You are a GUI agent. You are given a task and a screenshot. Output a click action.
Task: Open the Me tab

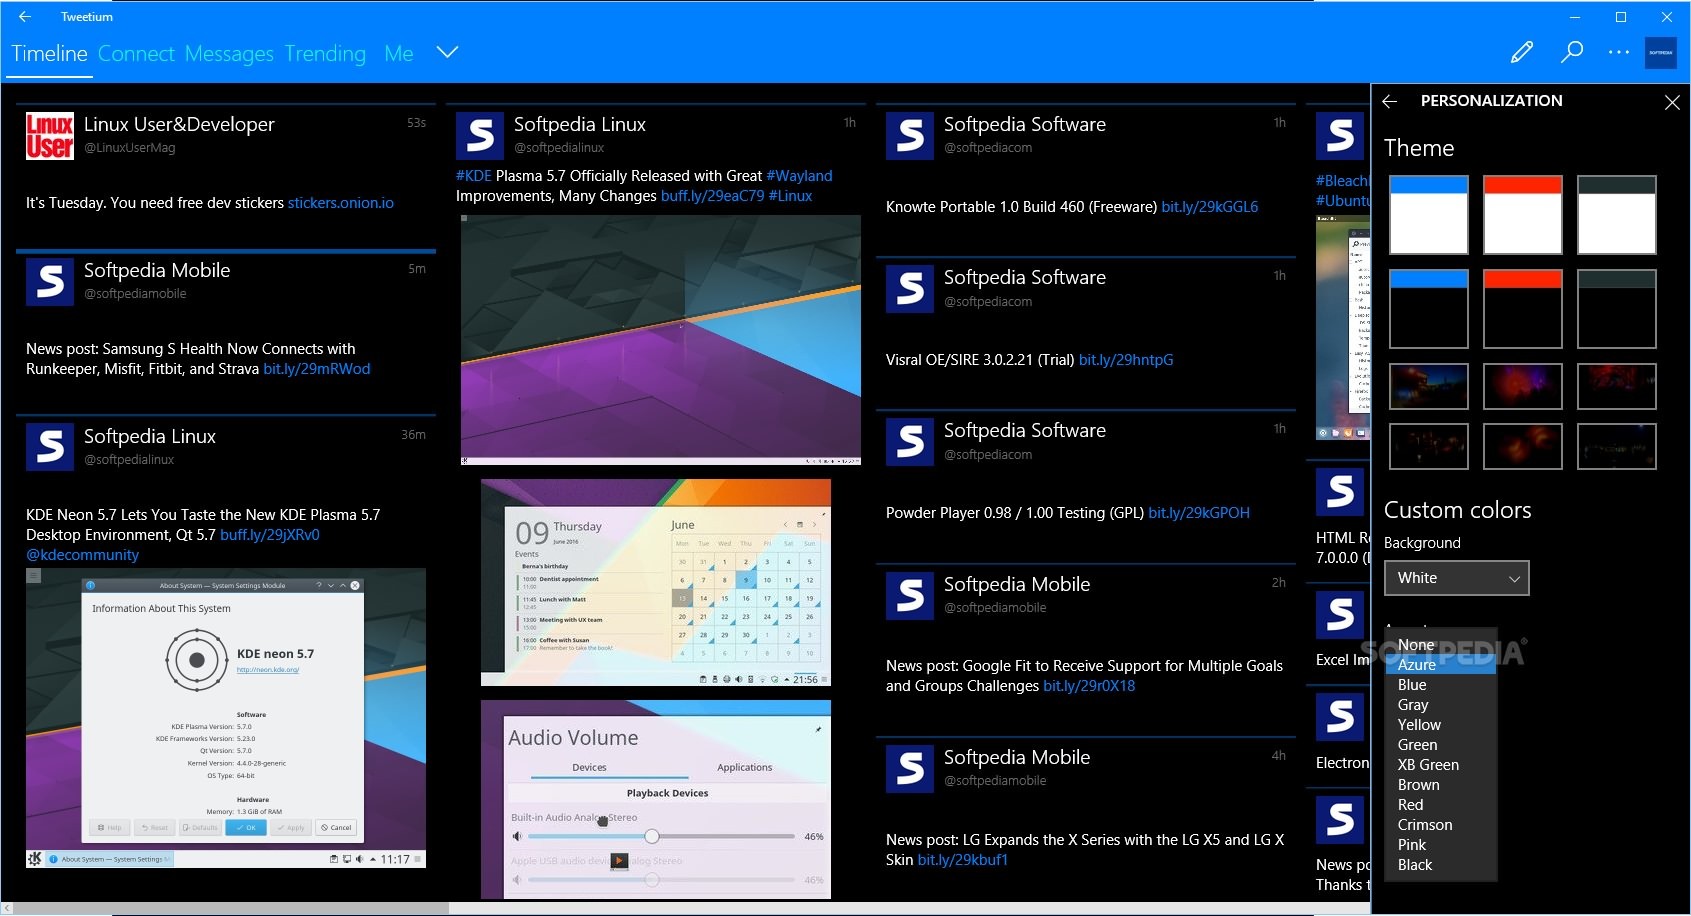(x=398, y=54)
